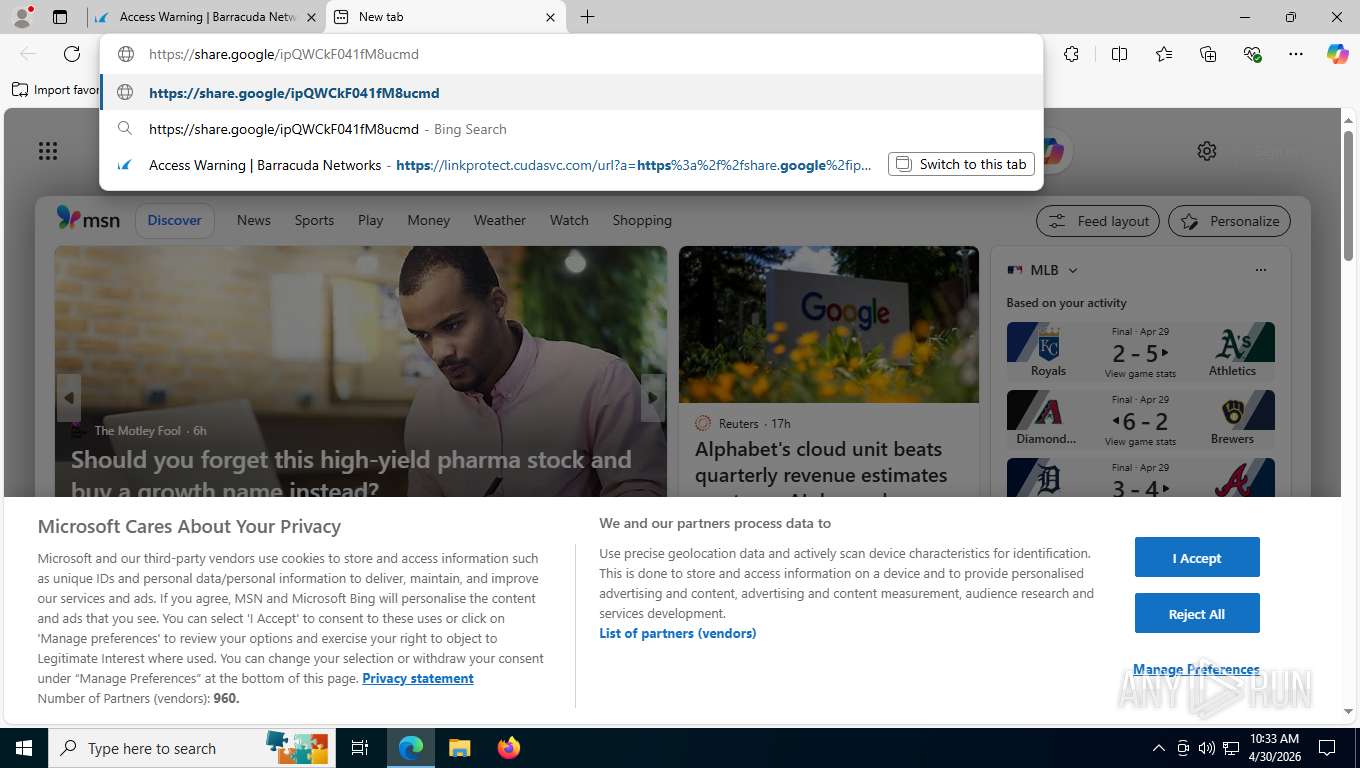The height and width of the screenshot is (768, 1360).
Task: Open the Collections icon
Action: coord(1208,54)
